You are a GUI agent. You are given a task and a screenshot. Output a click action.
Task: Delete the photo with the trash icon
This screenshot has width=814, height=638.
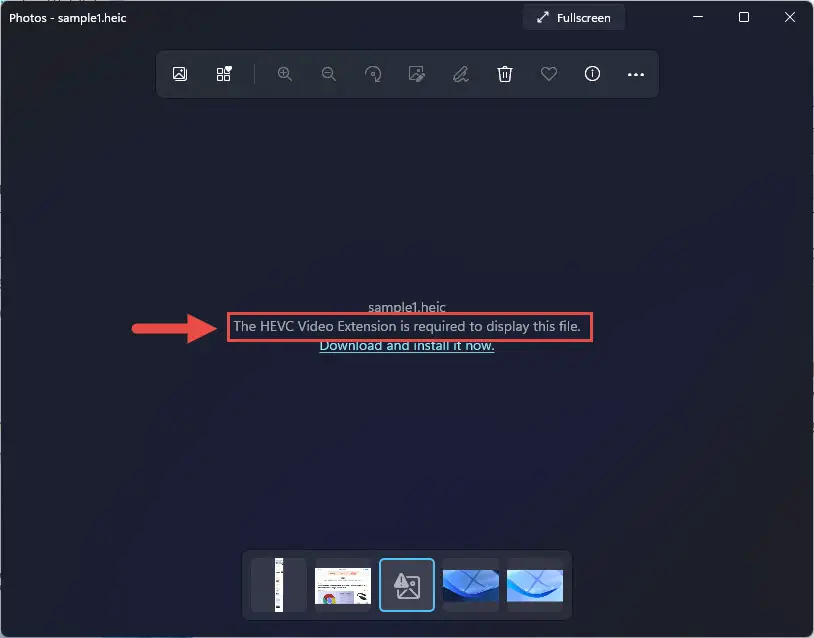[x=505, y=74]
